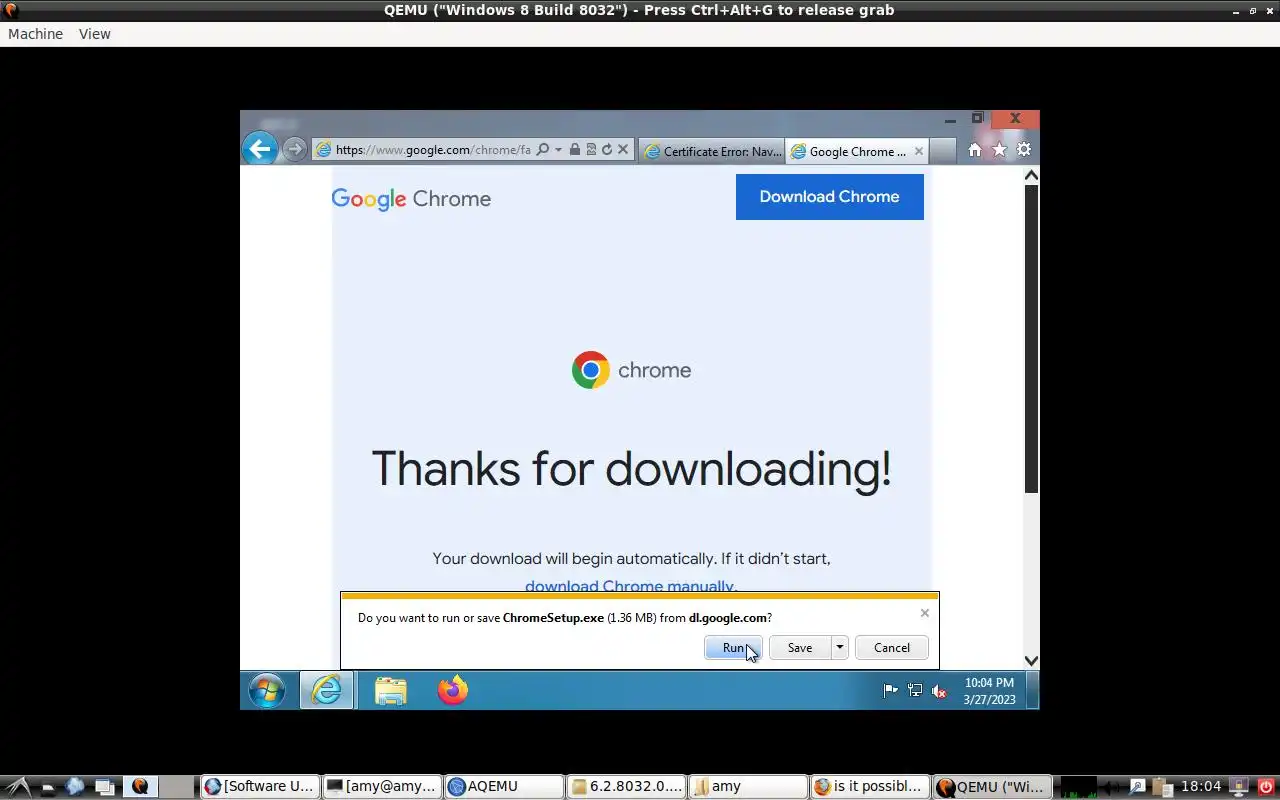The width and height of the screenshot is (1280, 800).
Task: Save the ChromeSetup.exe download
Action: (x=800, y=648)
